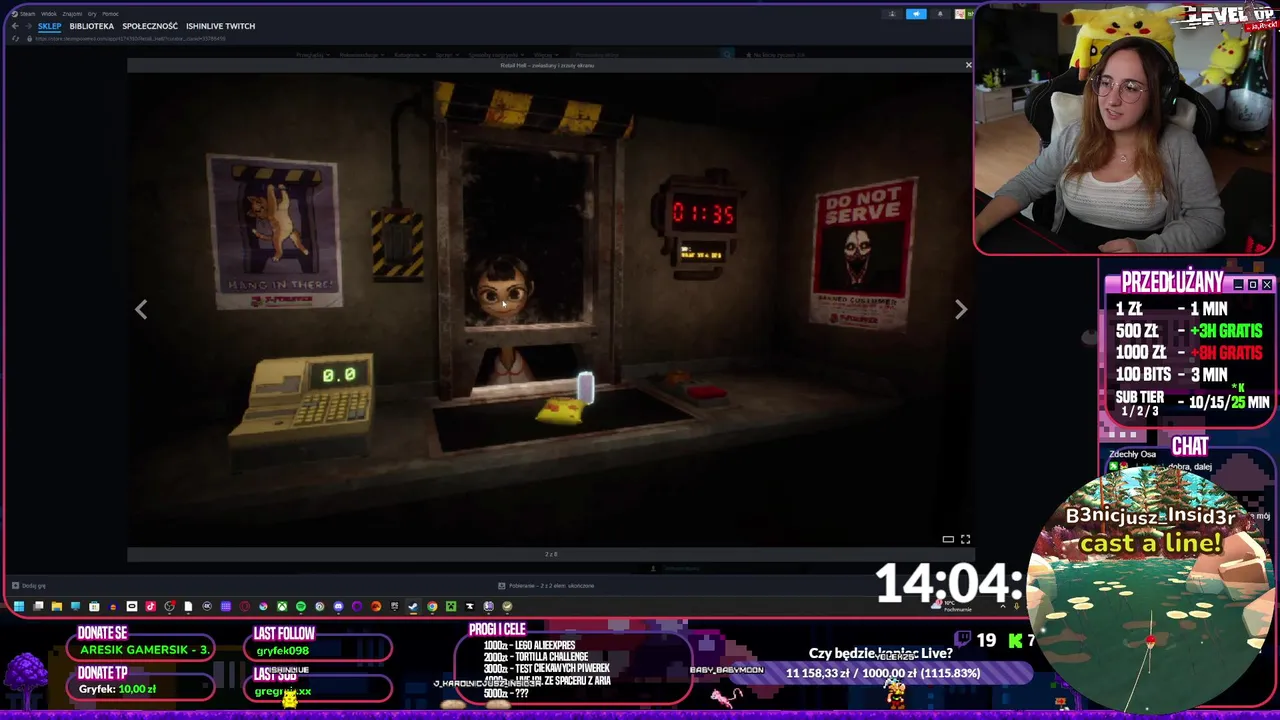The height and width of the screenshot is (720, 1280).
Task: Open Minecraft from the taskbar
Action: coord(451,606)
